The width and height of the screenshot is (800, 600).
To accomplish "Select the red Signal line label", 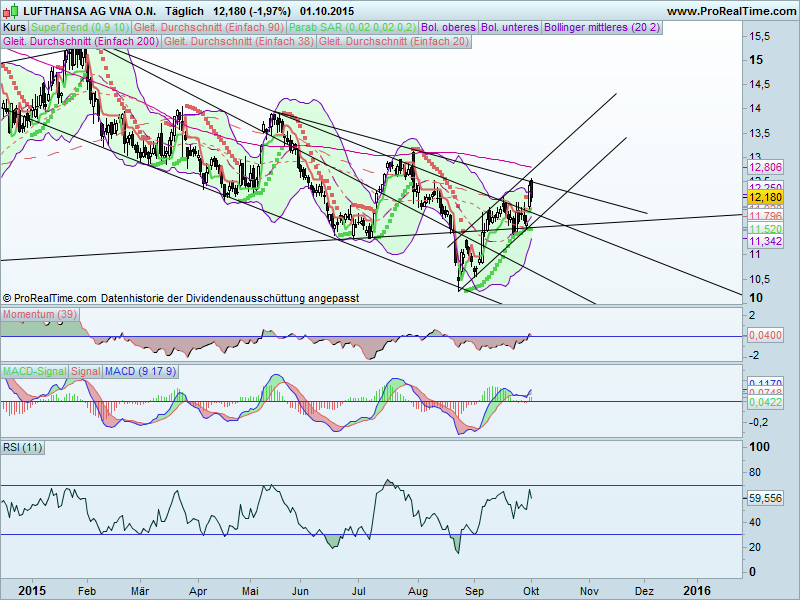I will 86,371.
